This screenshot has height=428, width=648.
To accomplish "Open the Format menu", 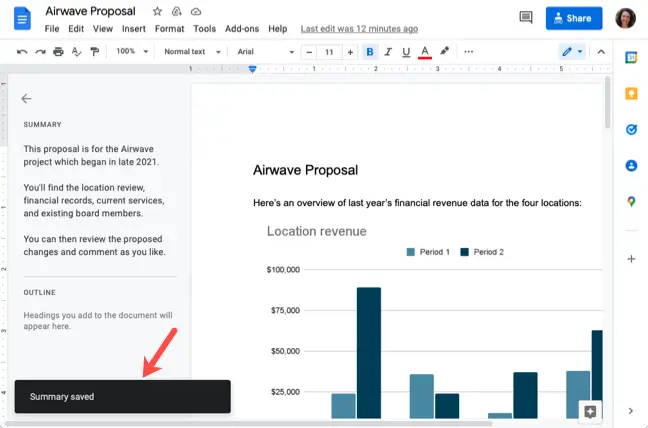I will pos(169,29).
